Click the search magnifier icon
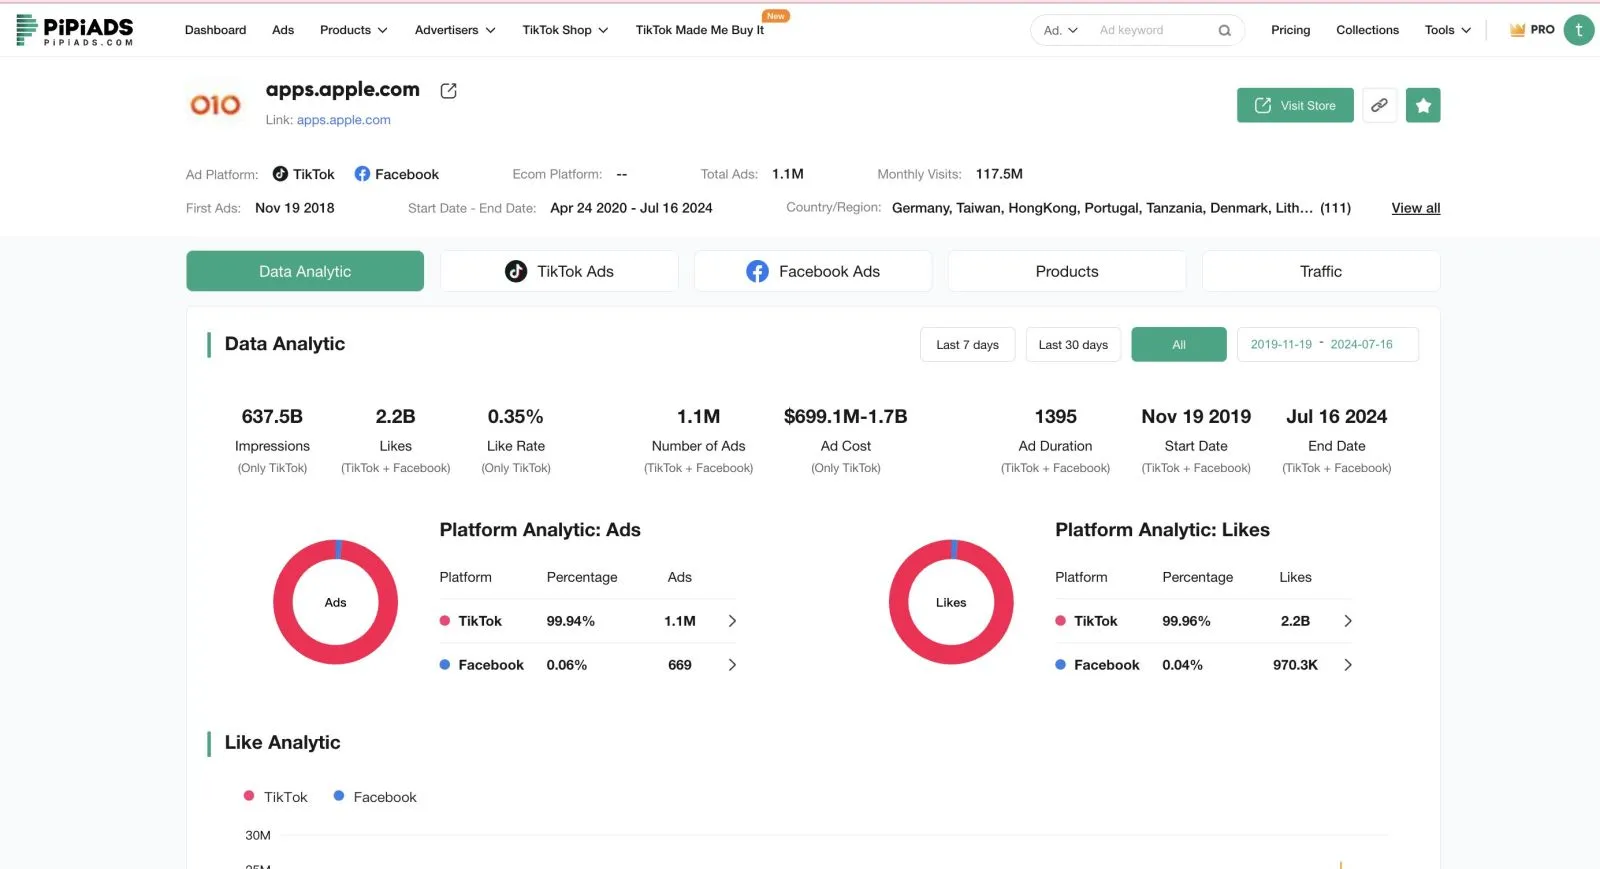 [x=1224, y=31]
